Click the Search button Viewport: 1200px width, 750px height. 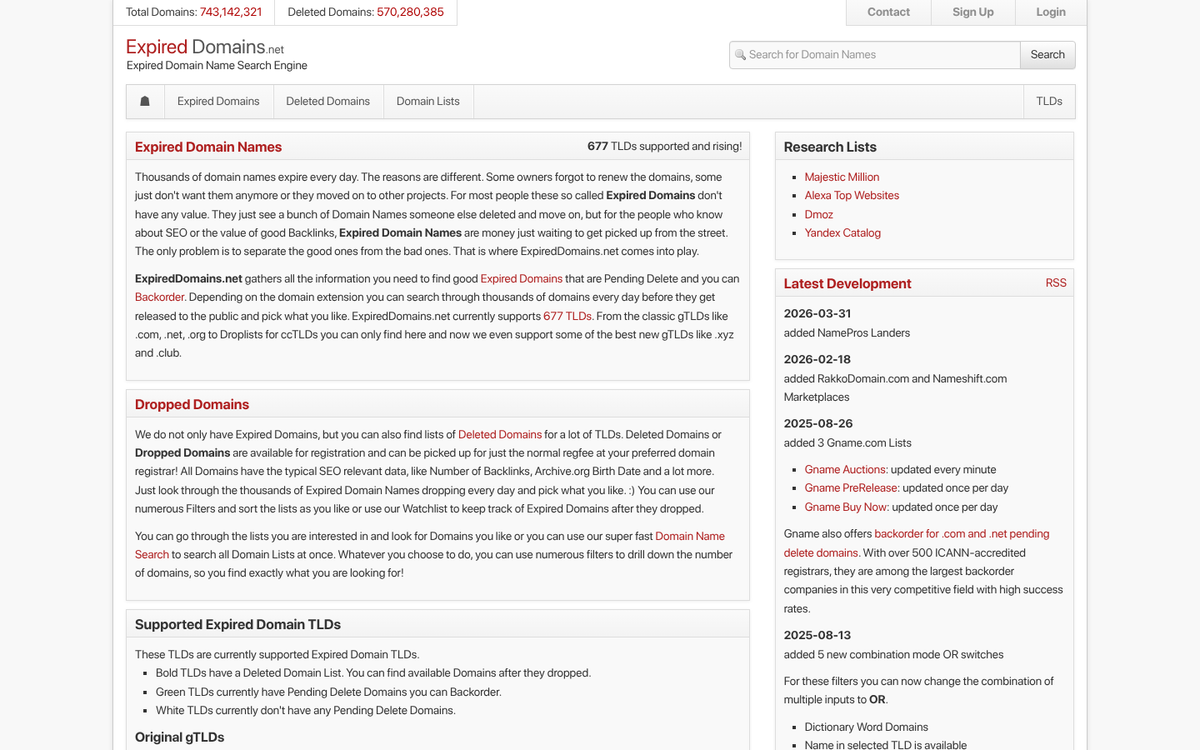pos(1047,54)
